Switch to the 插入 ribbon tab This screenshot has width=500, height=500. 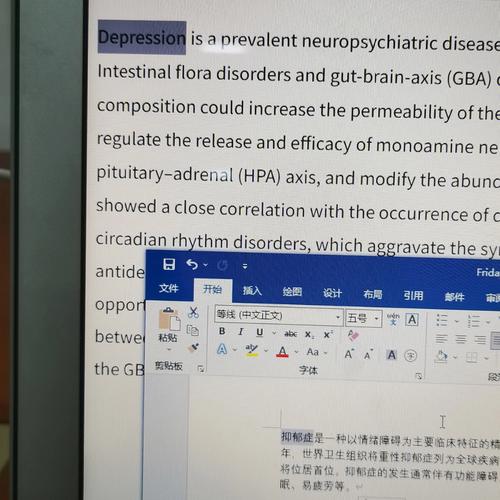point(252,291)
